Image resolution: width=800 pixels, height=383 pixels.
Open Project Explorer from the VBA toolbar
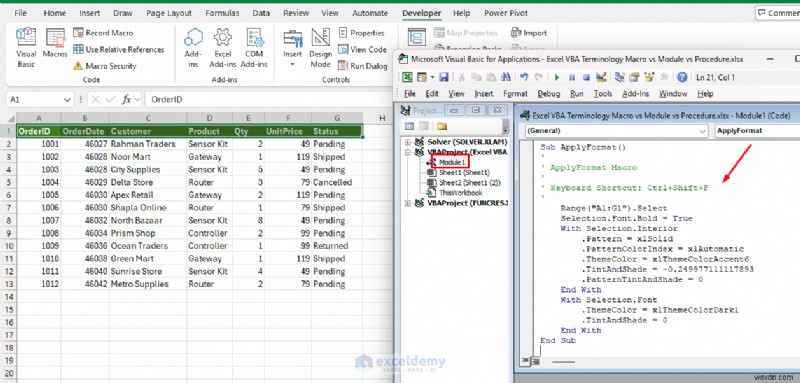[620, 78]
